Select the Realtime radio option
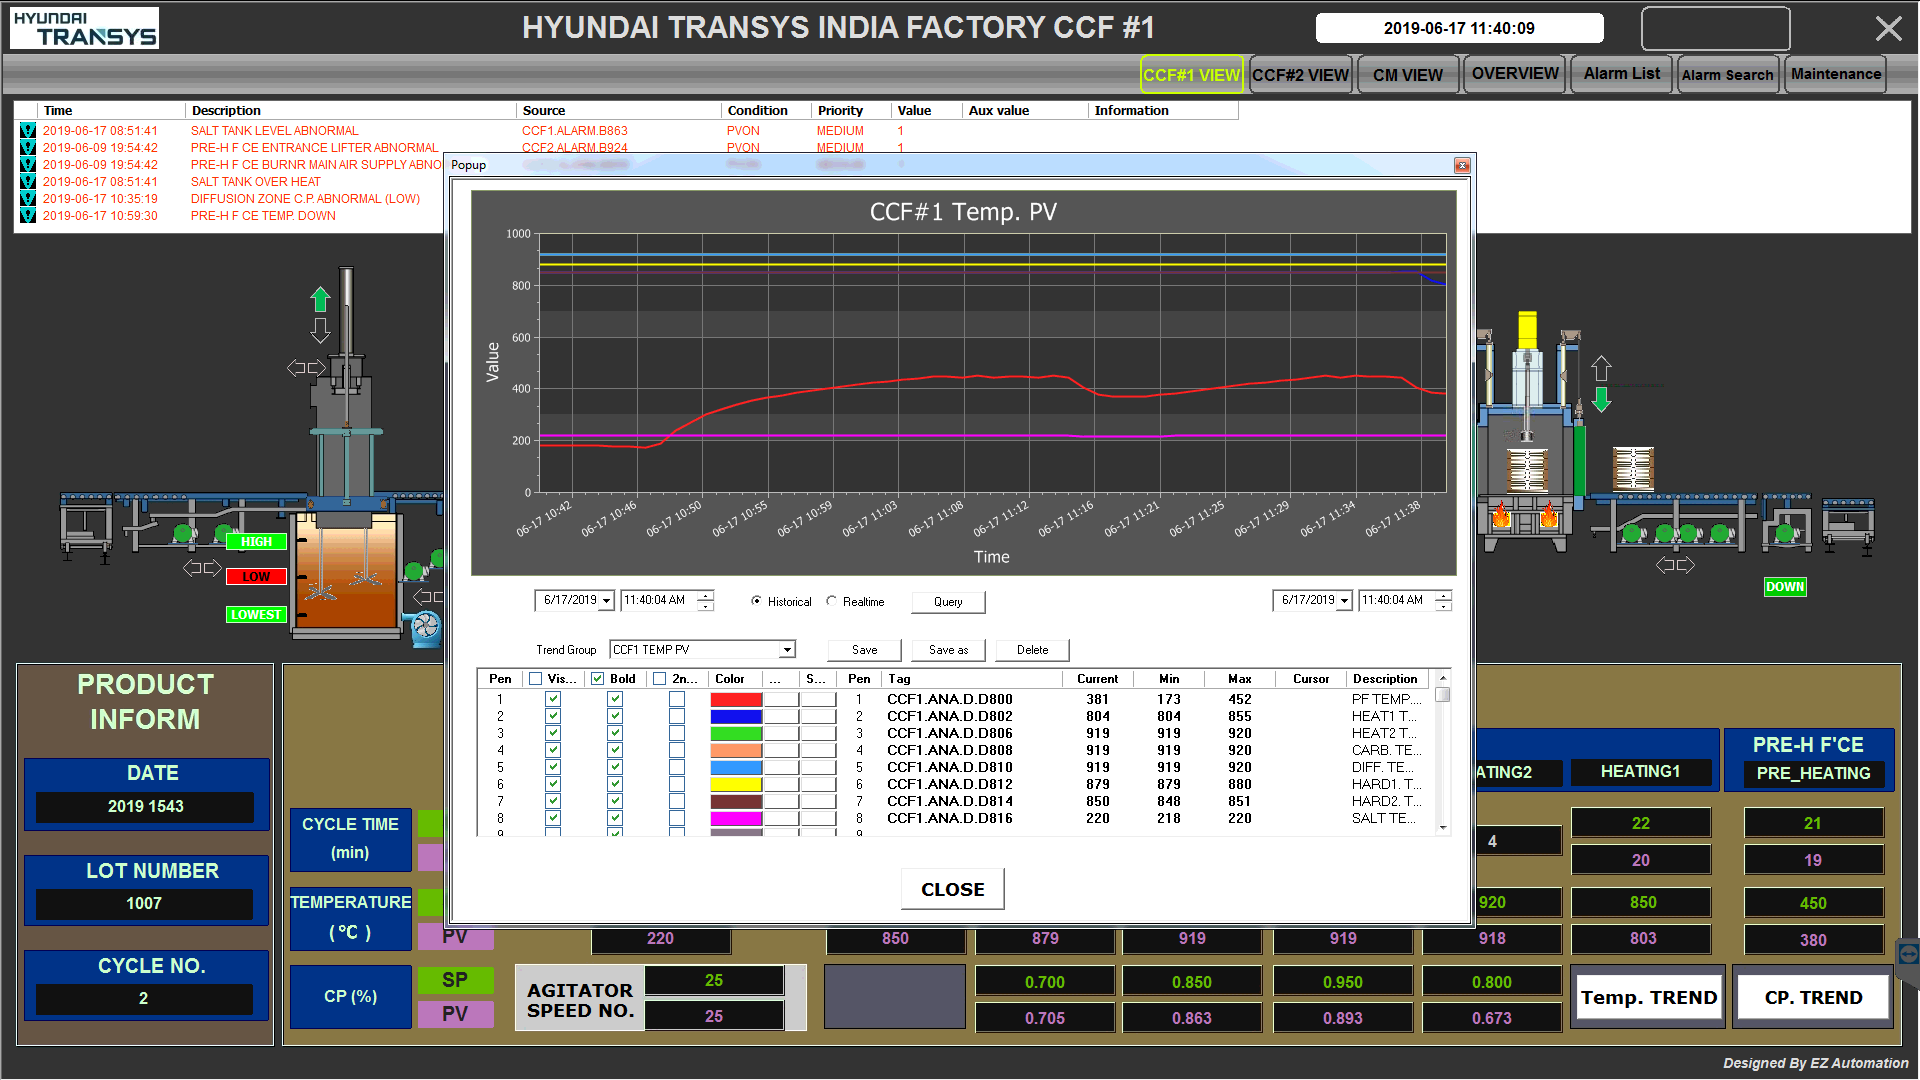 point(831,601)
